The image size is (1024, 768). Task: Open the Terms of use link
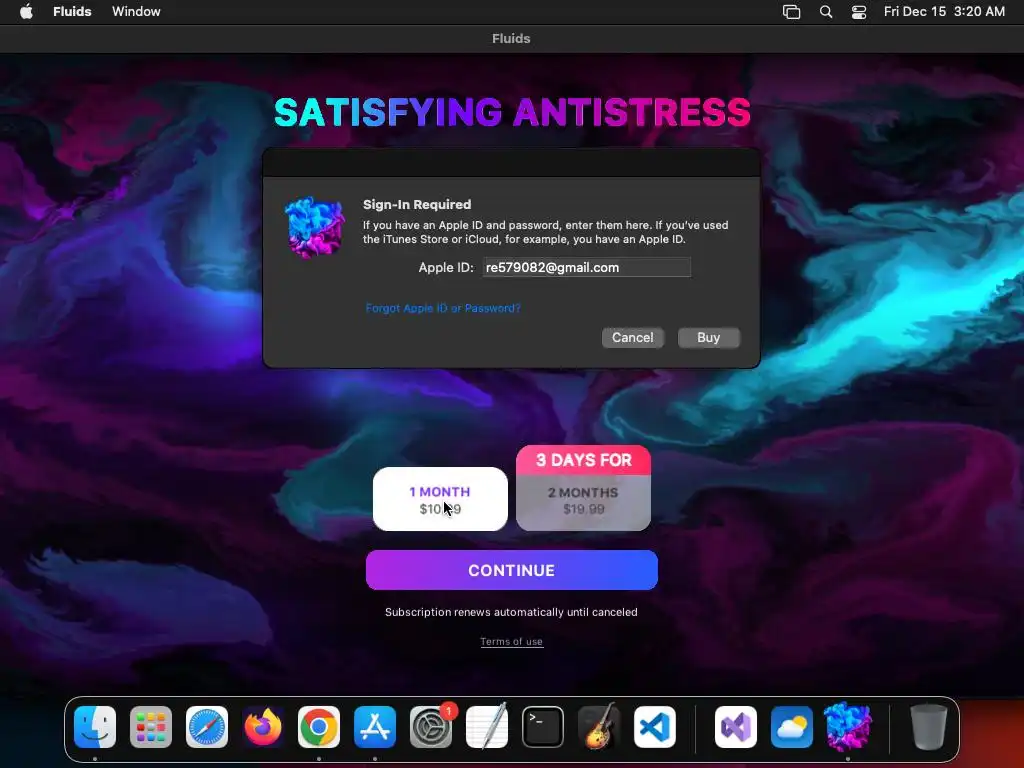tap(511, 641)
